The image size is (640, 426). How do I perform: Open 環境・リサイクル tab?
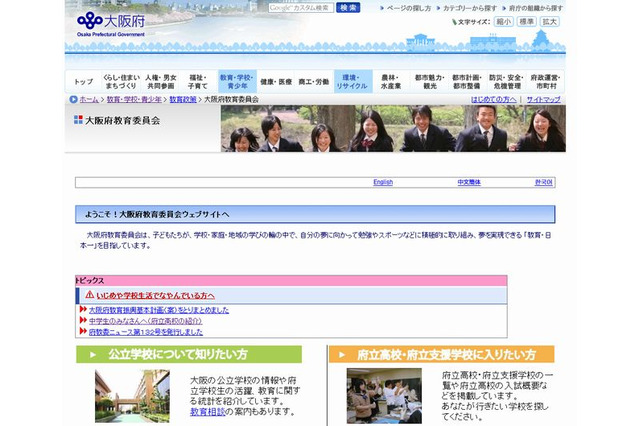point(353,82)
